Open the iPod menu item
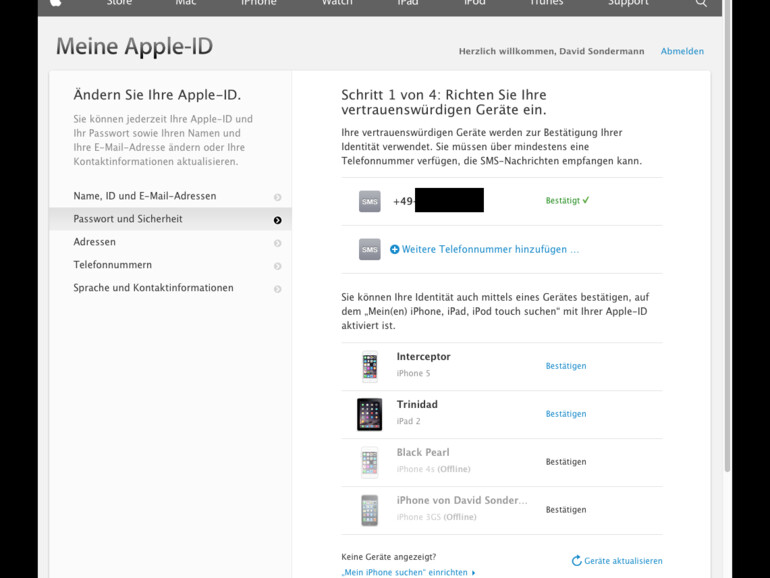 pos(475,2)
